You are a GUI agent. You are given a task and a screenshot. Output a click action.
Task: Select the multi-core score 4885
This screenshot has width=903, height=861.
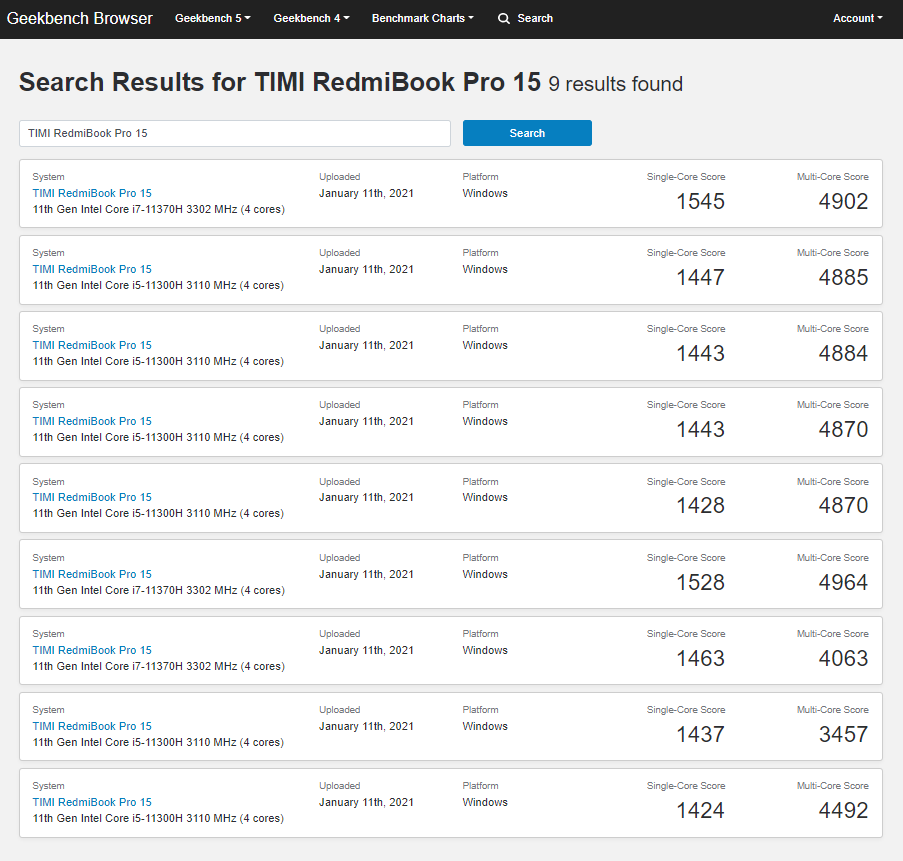(x=843, y=278)
